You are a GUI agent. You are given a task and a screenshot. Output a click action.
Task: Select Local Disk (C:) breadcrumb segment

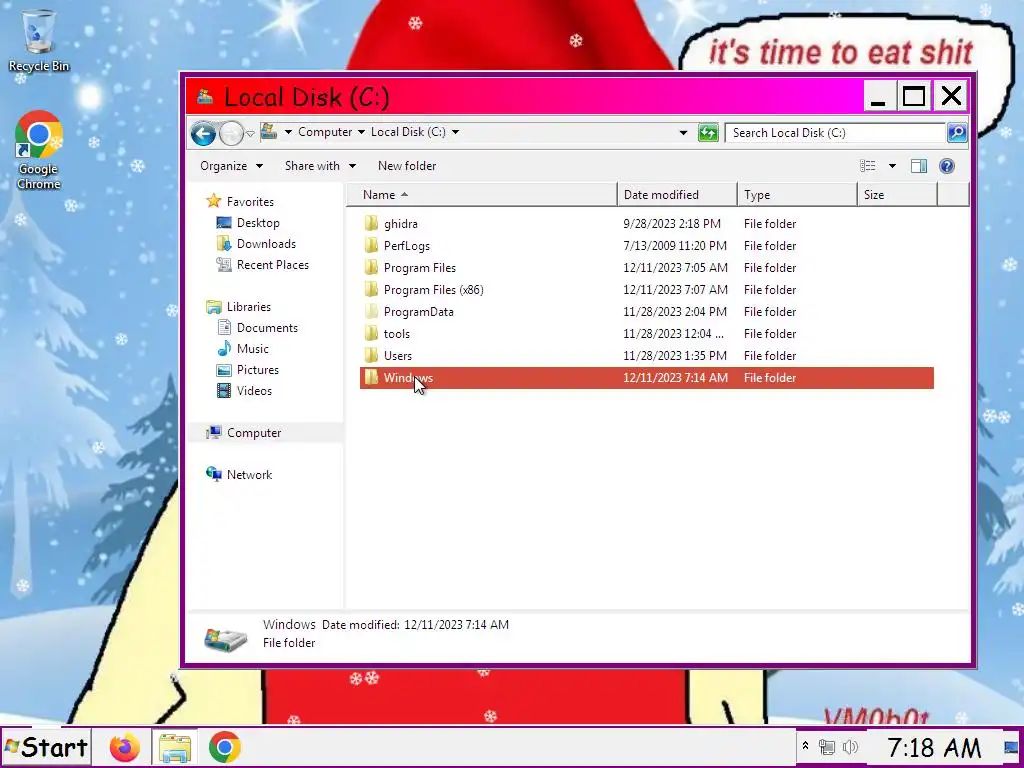pos(408,132)
